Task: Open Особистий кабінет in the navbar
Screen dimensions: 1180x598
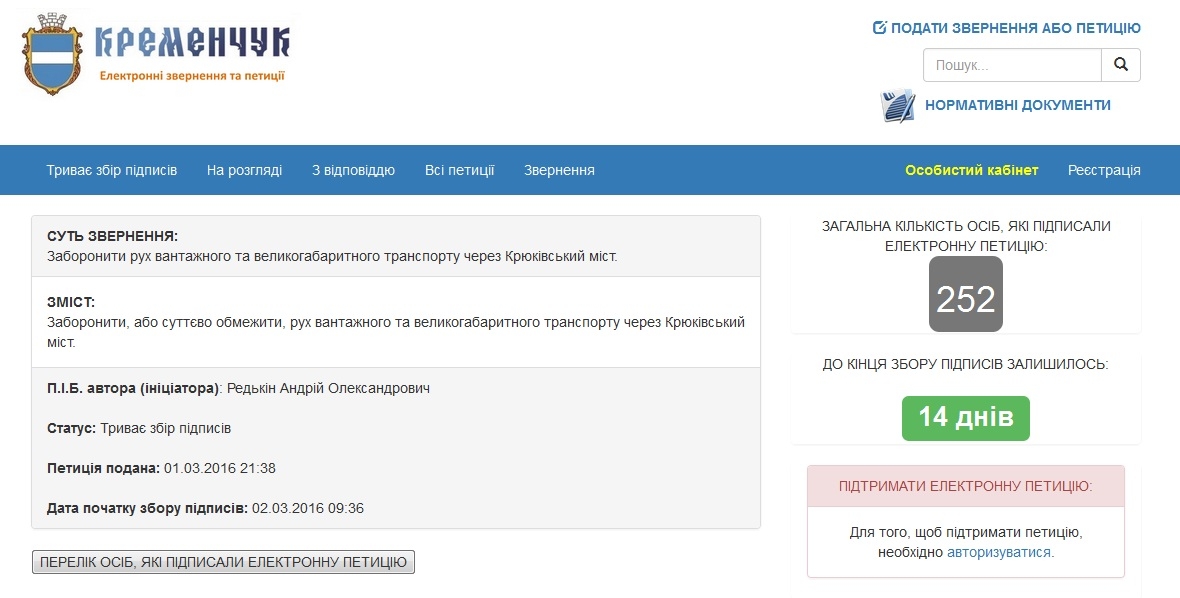Action: [971, 170]
